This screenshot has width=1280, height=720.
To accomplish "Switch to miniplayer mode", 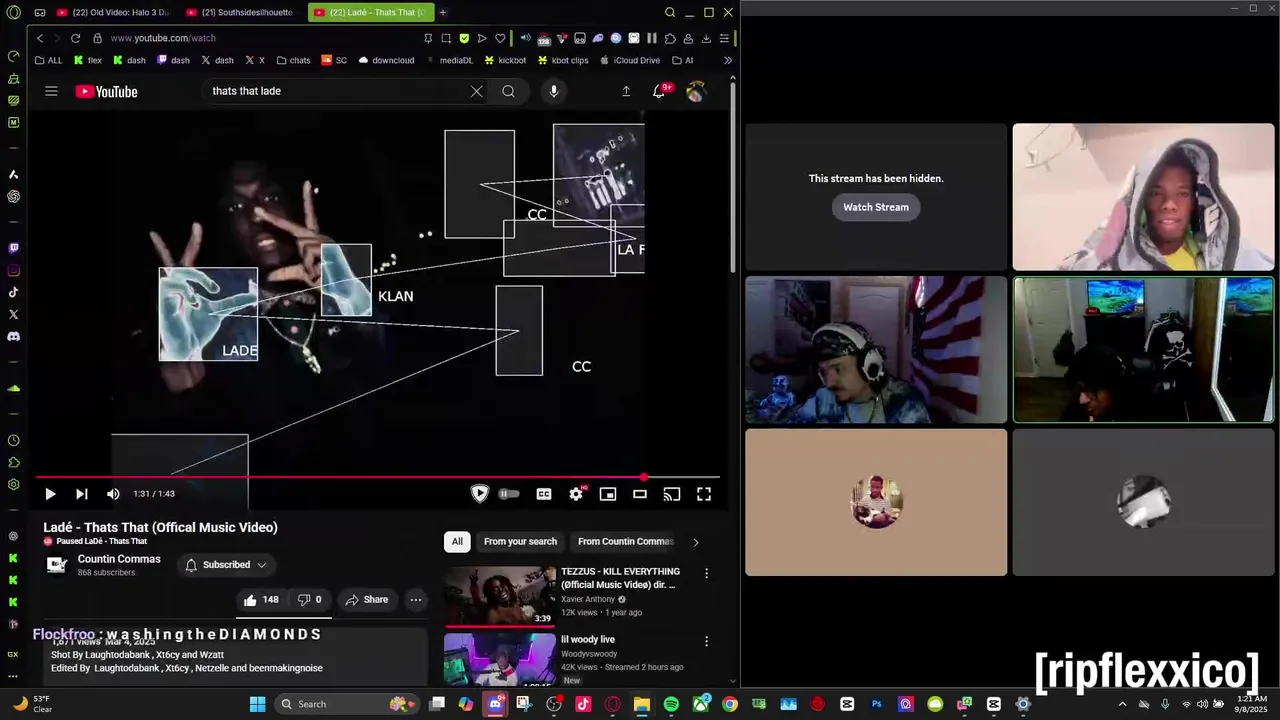I will [608, 494].
